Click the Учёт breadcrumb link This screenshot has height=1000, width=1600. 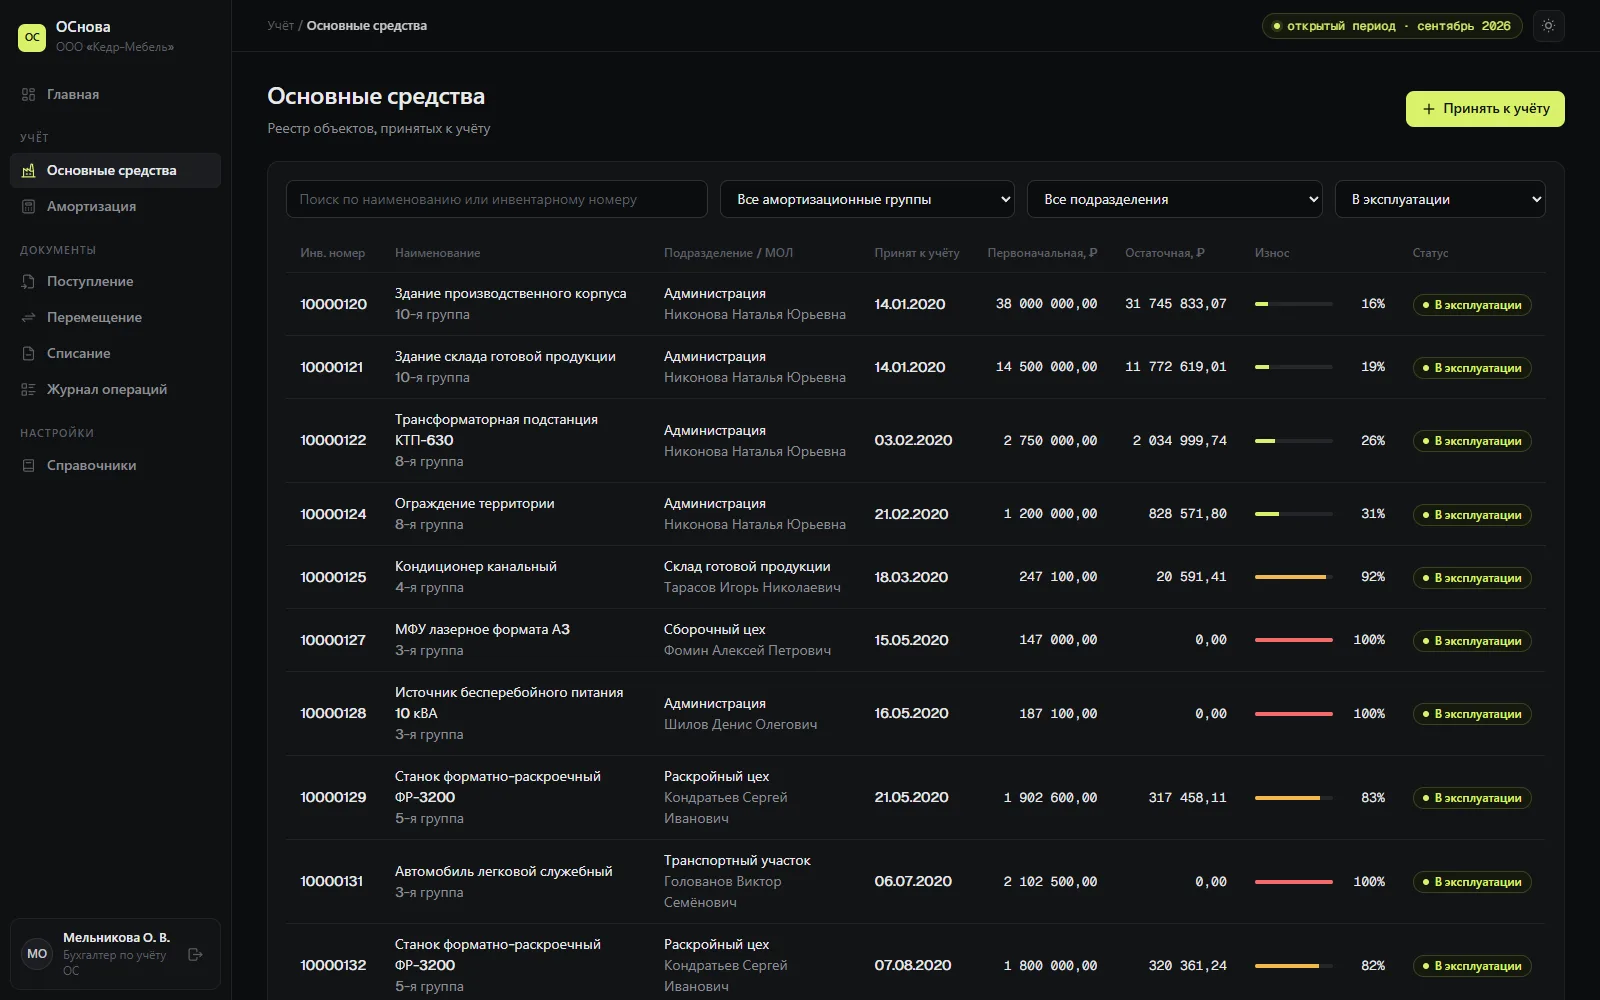(280, 26)
